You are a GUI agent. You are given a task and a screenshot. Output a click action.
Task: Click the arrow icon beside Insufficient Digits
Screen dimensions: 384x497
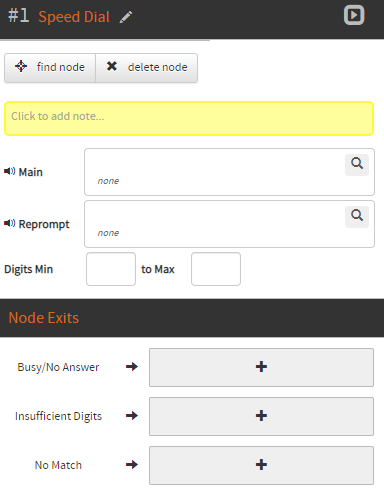pos(132,416)
